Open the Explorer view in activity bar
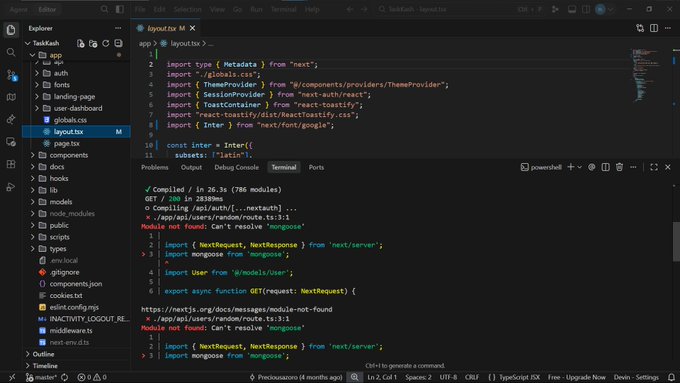The image size is (680, 383). [x=11, y=29]
